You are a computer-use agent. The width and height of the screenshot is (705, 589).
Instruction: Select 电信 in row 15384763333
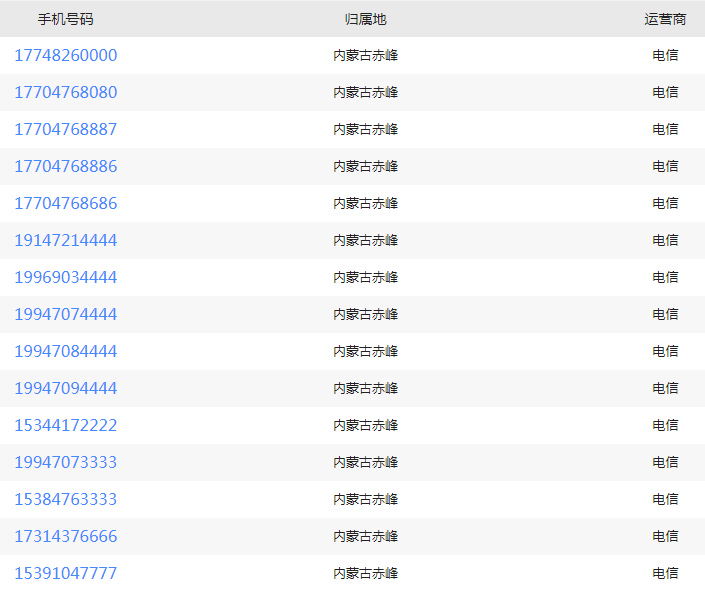point(665,499)
